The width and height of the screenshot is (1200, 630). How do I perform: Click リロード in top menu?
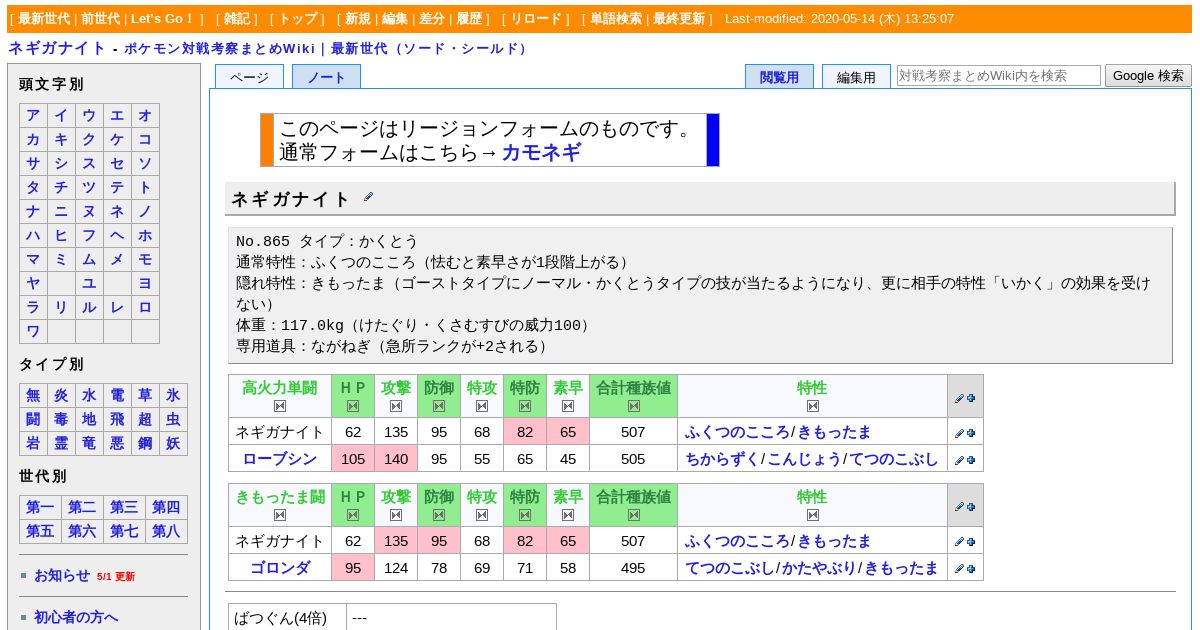pos(536,19)
